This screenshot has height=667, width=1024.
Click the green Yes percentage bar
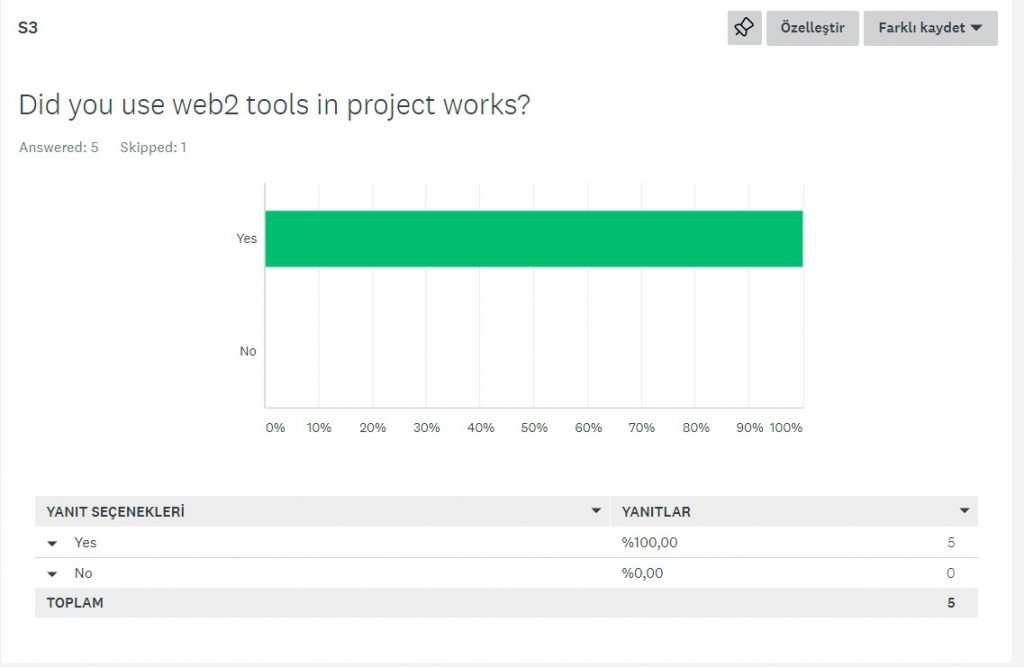533,238
